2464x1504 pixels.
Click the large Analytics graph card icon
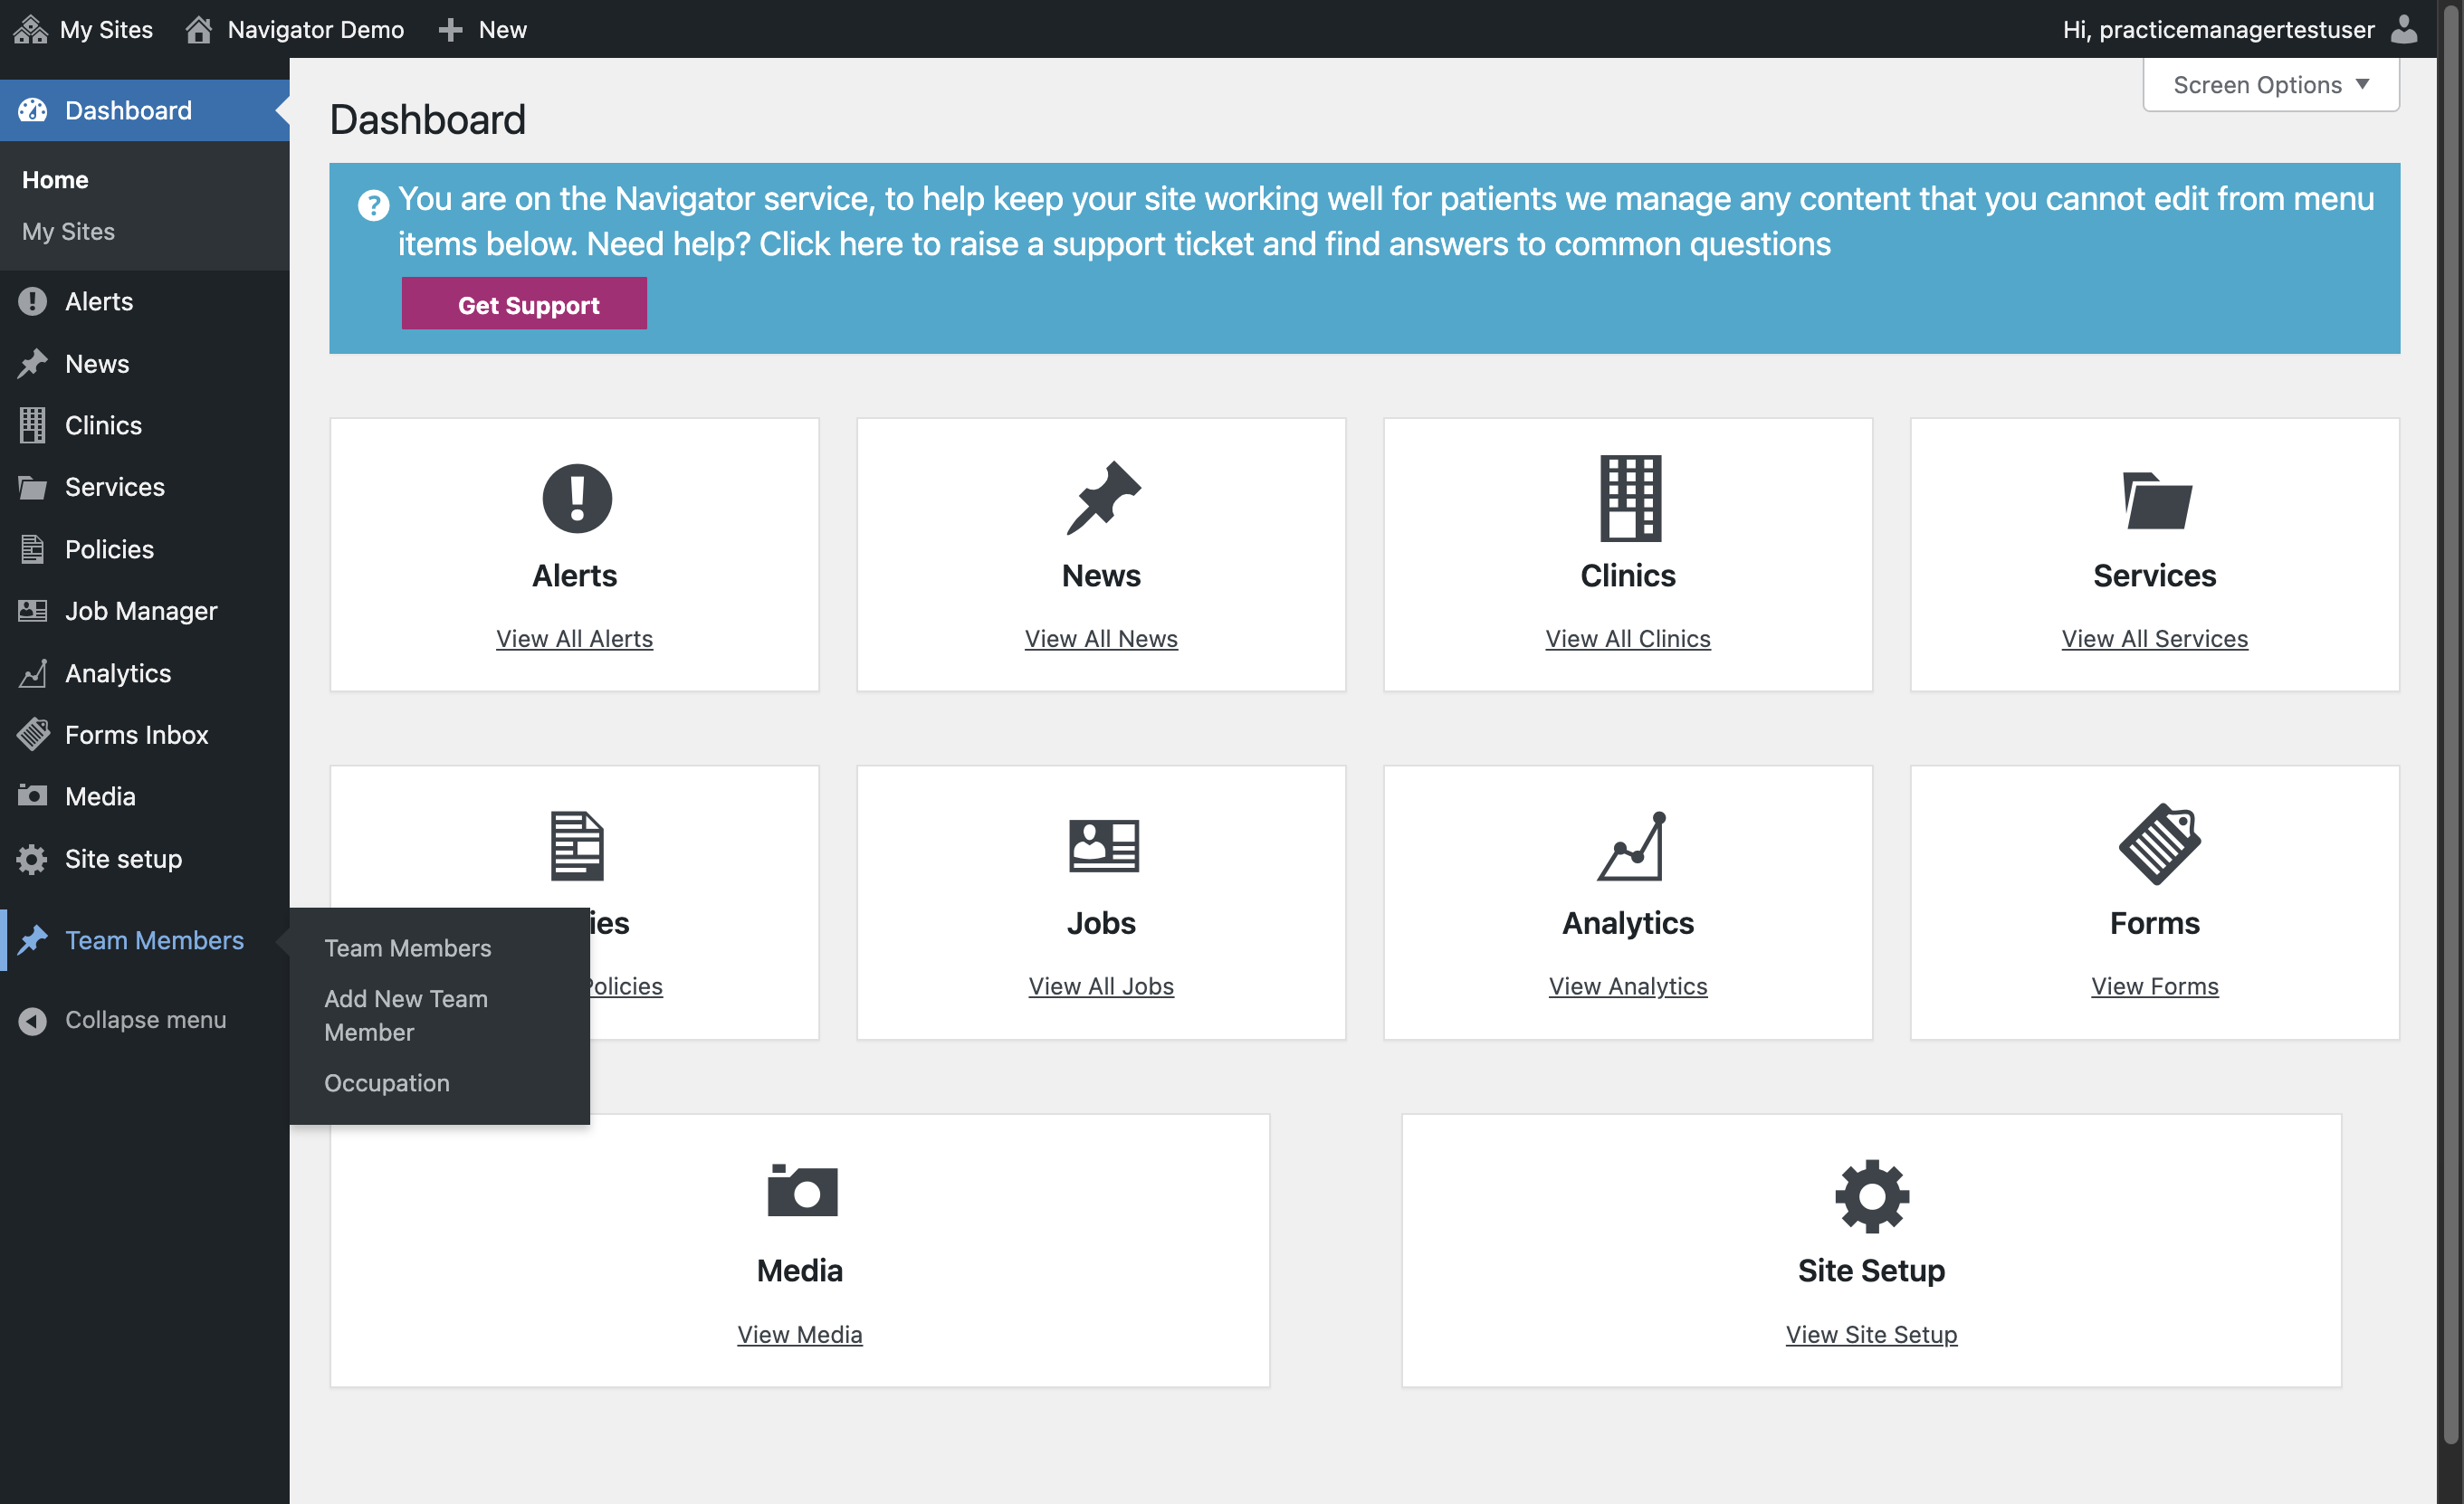click(1630, 846)
